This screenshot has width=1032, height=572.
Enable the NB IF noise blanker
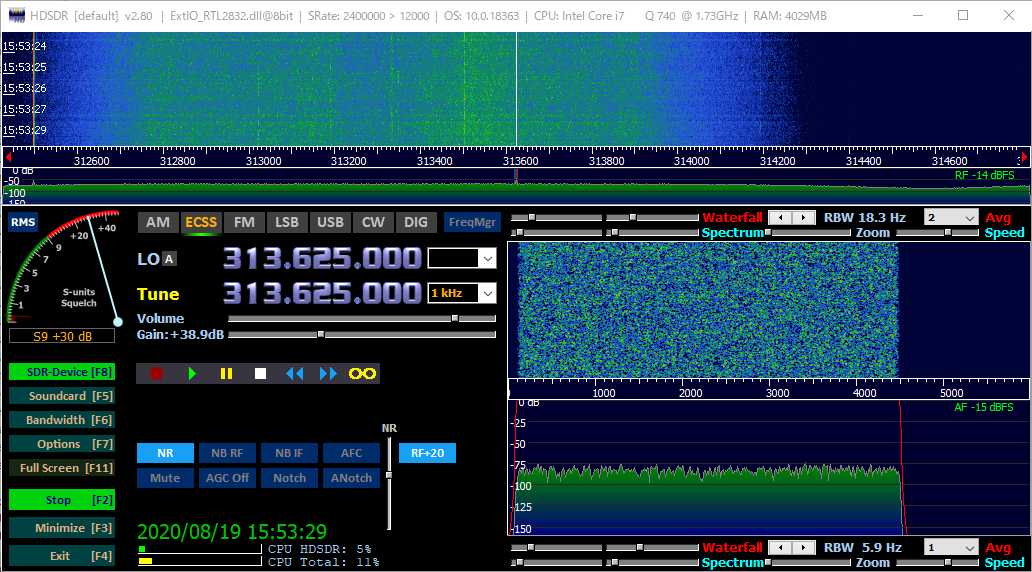click(x=289, y=453)
